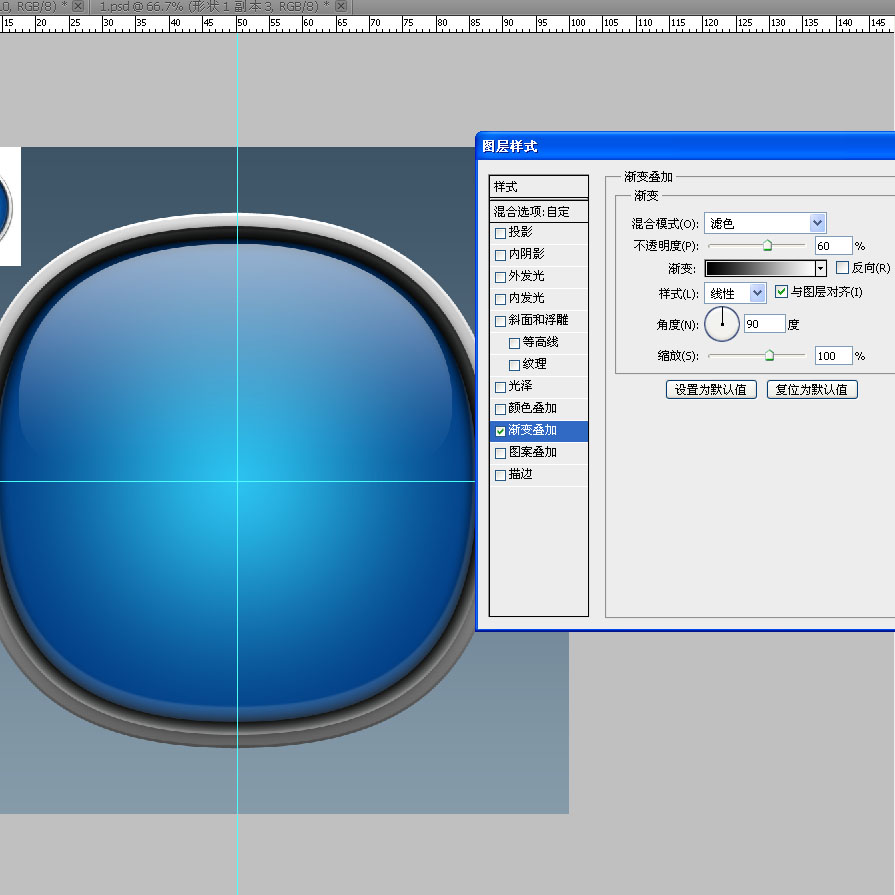Click the 缩放 scale slider handle
The width and height of the screenshot is (895, 895).
coord(769,355)
